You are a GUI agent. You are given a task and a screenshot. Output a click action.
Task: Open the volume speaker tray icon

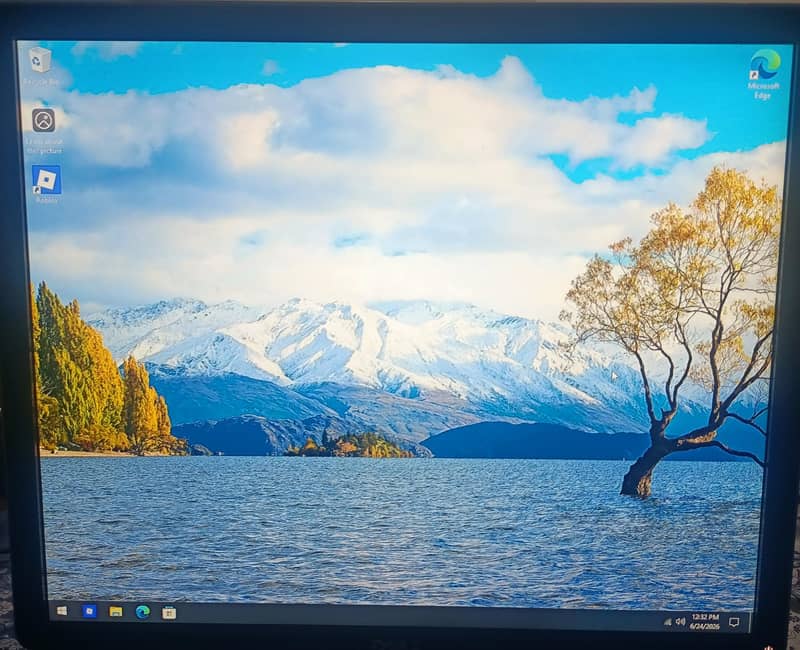[680, 621]
